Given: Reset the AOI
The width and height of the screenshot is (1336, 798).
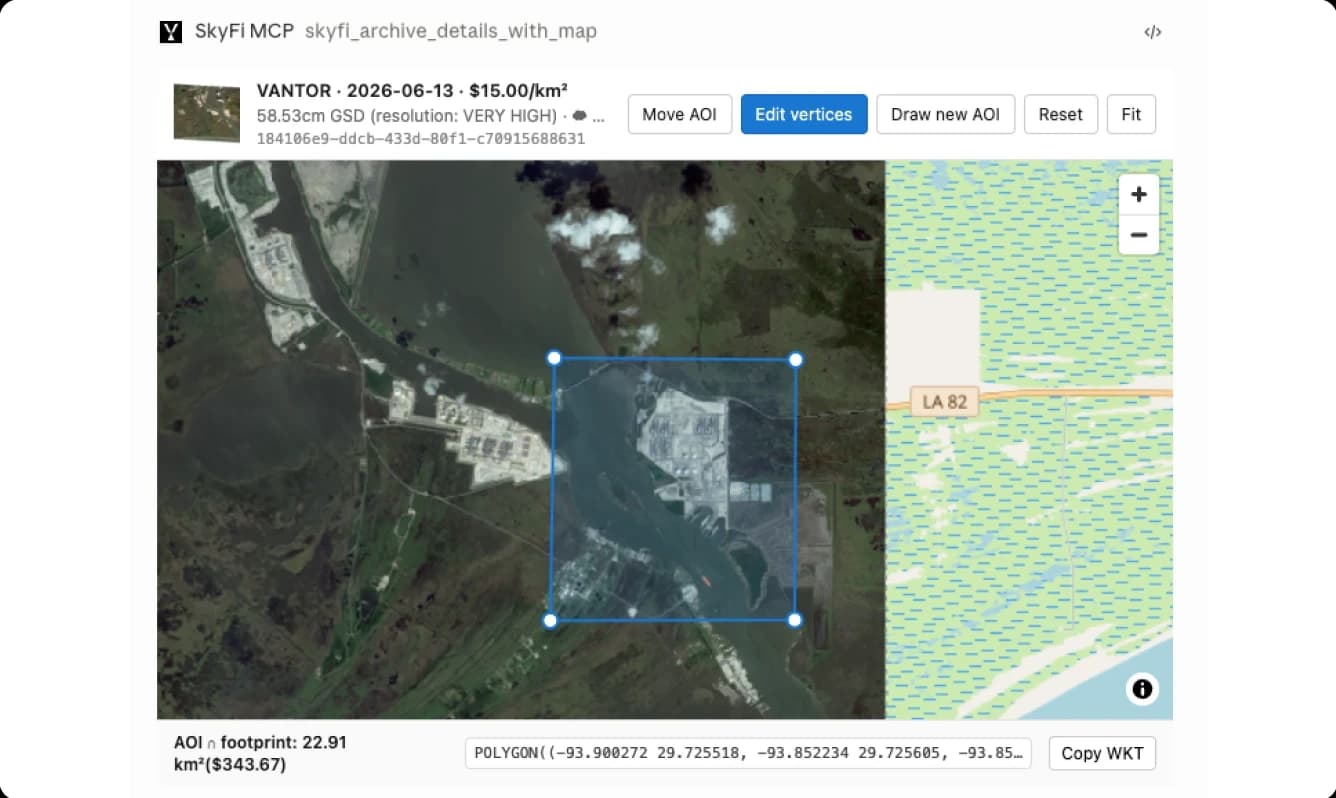Looking at the screenshot, I should coord(1061,114).
